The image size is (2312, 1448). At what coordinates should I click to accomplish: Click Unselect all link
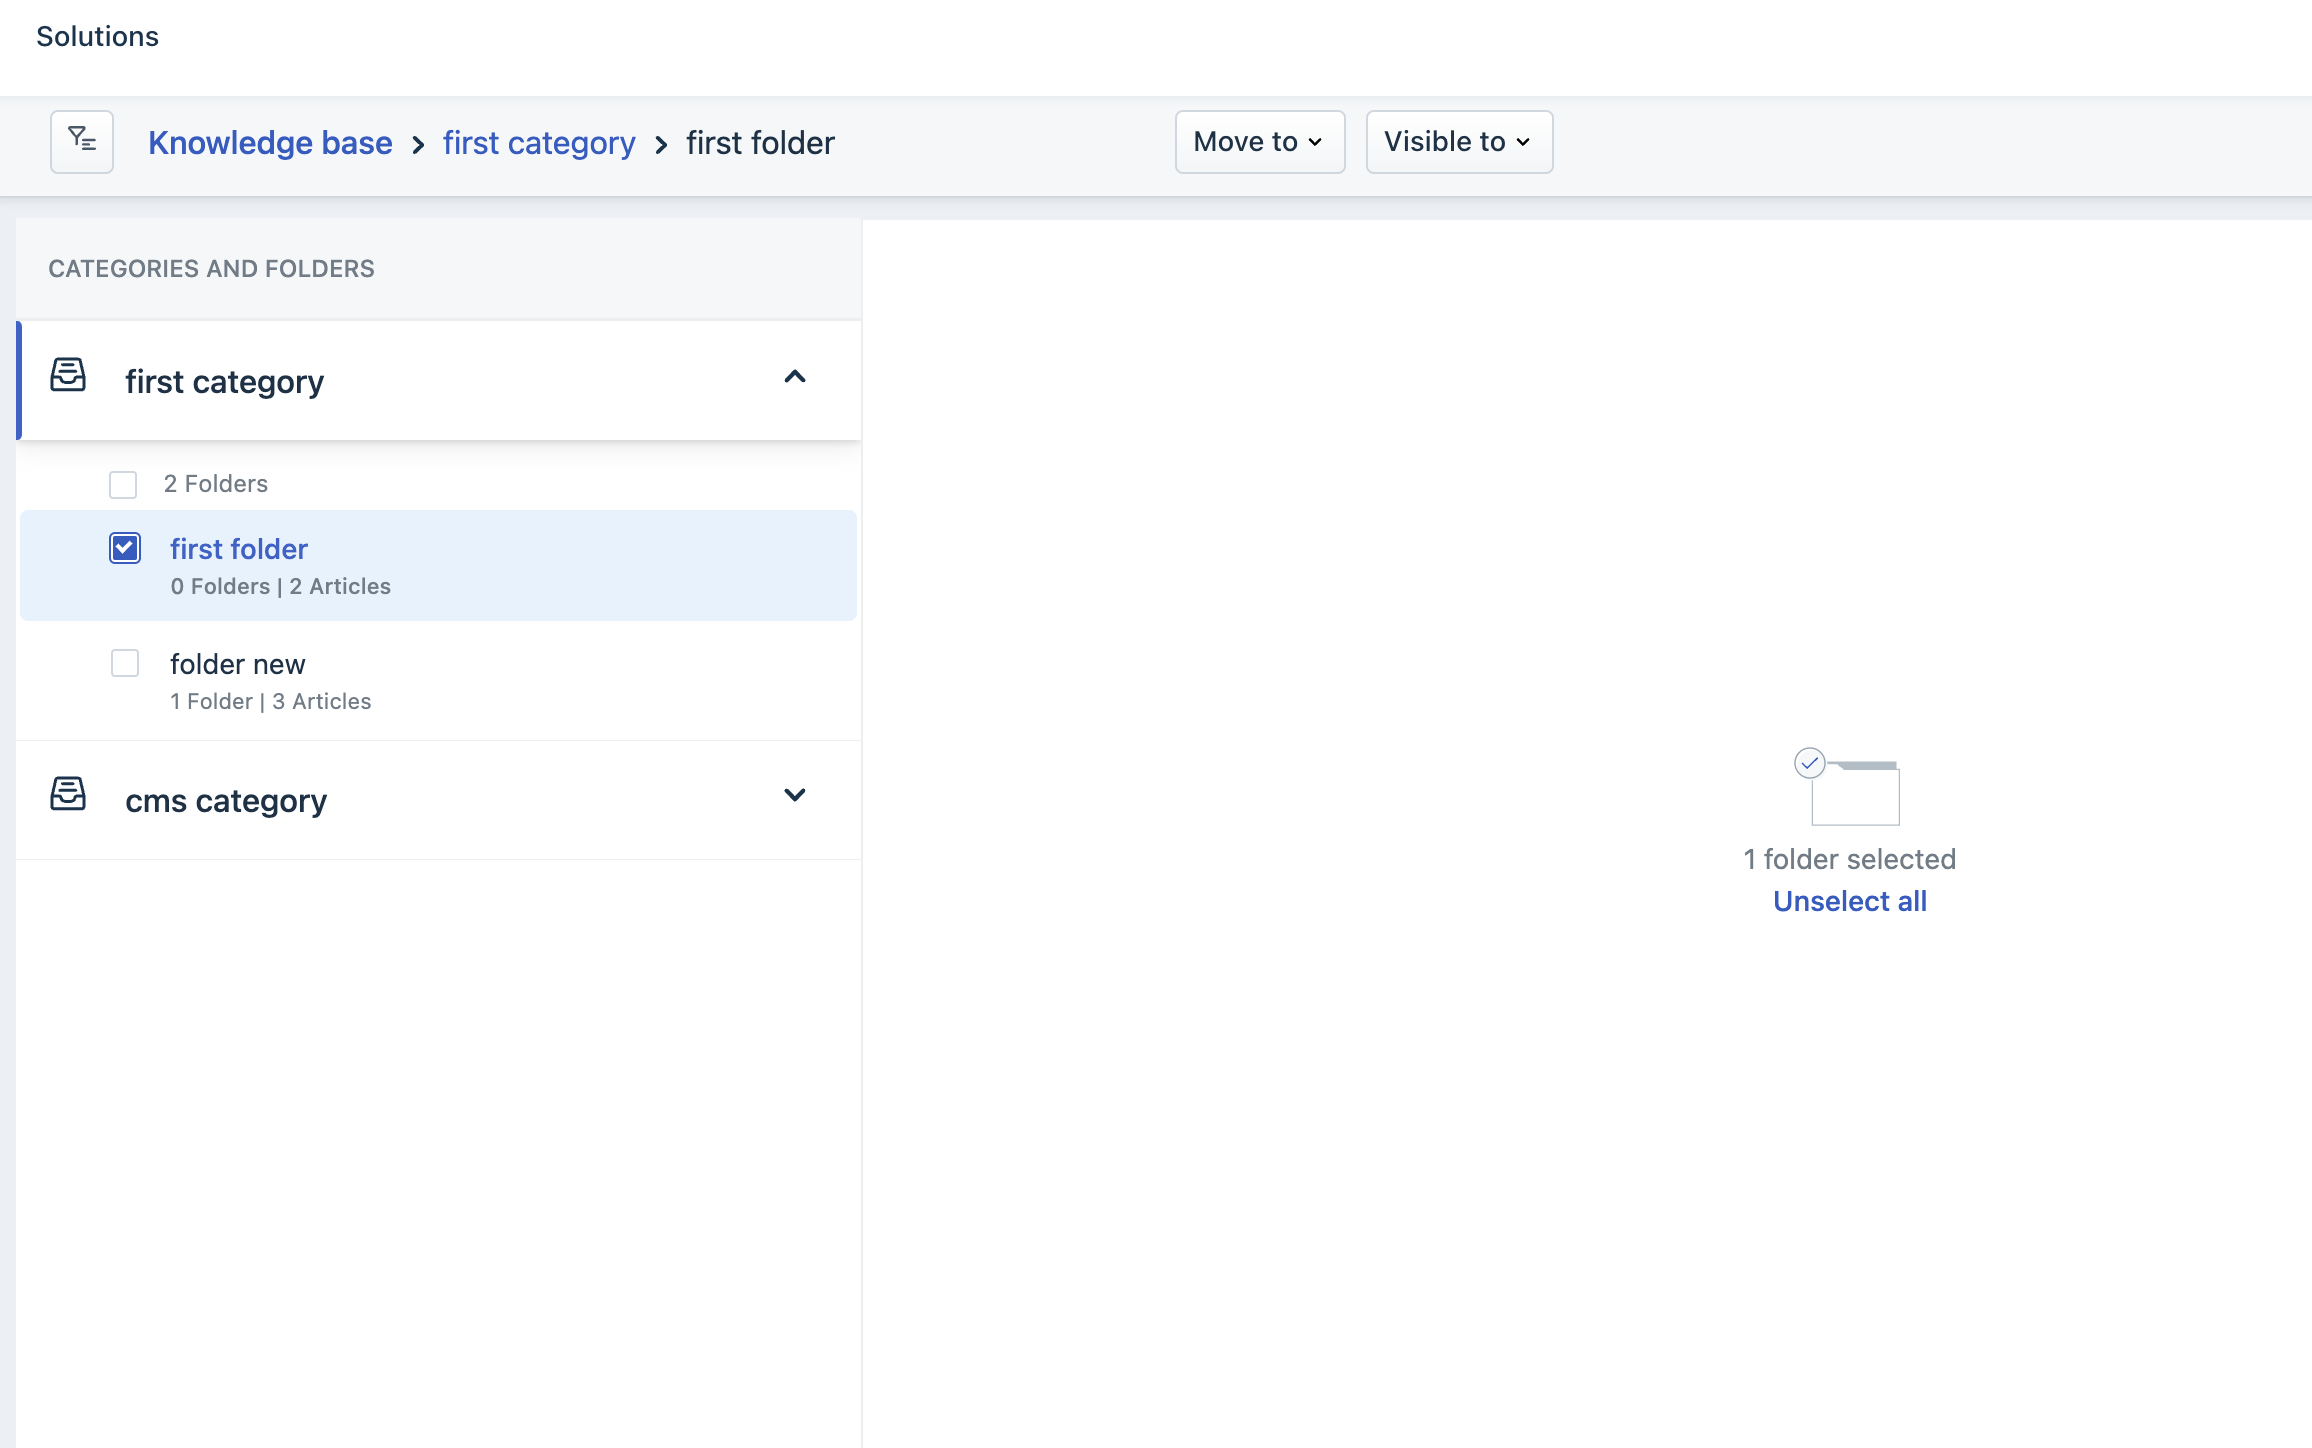(x=1849, y=901)
